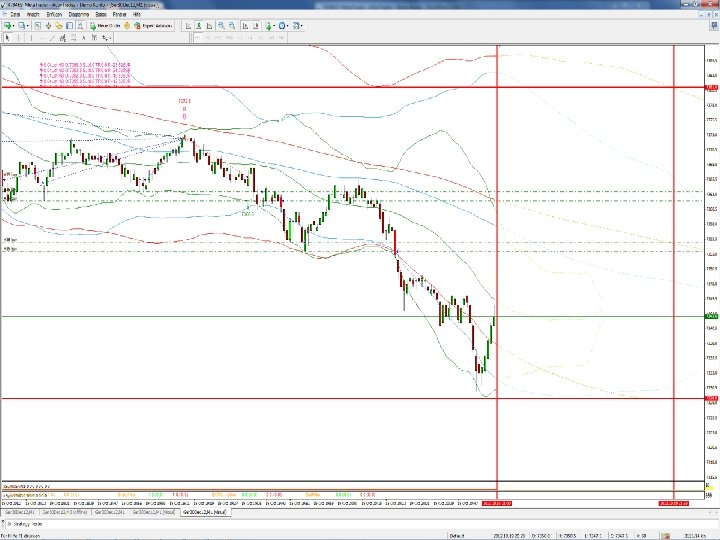Image resolution: width=720 pixels, height=540 pixels.
Task: Select the text tool
Action: click(x=84, y=38)
